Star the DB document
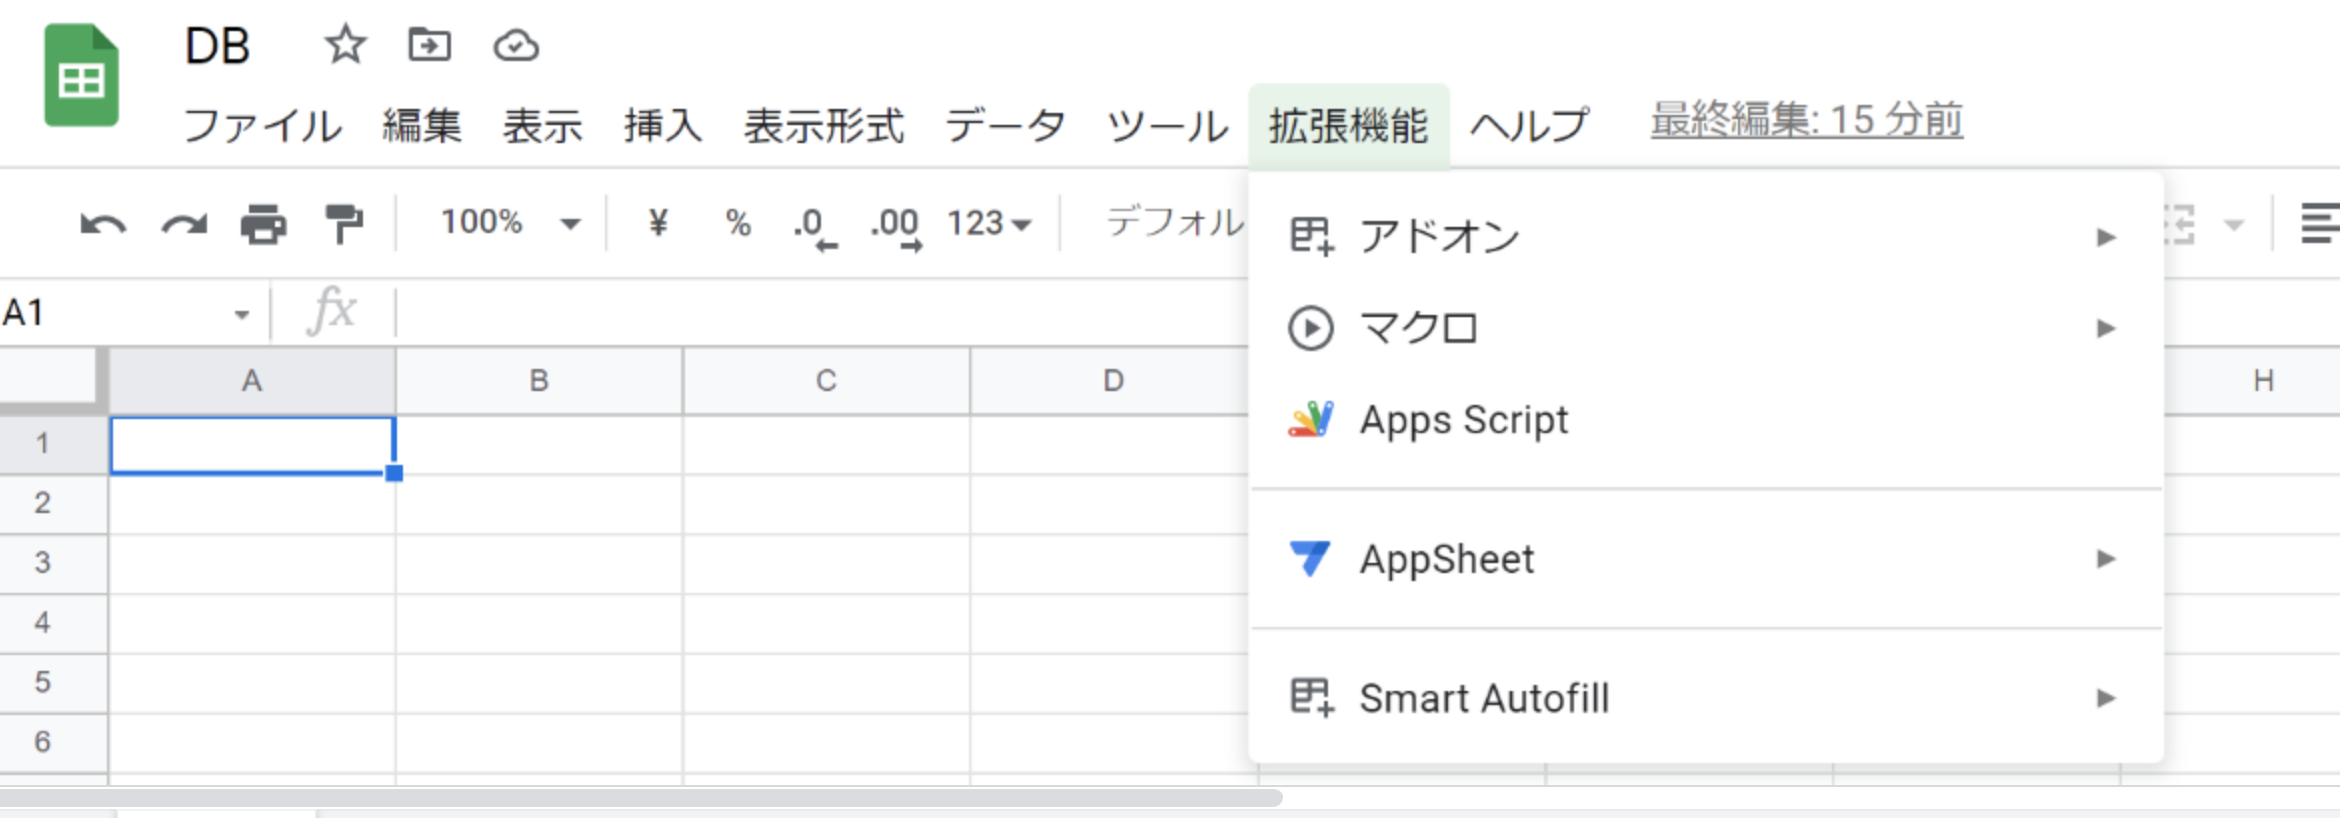The width and height of the screenshot is (2340, 818). [346, 46]
